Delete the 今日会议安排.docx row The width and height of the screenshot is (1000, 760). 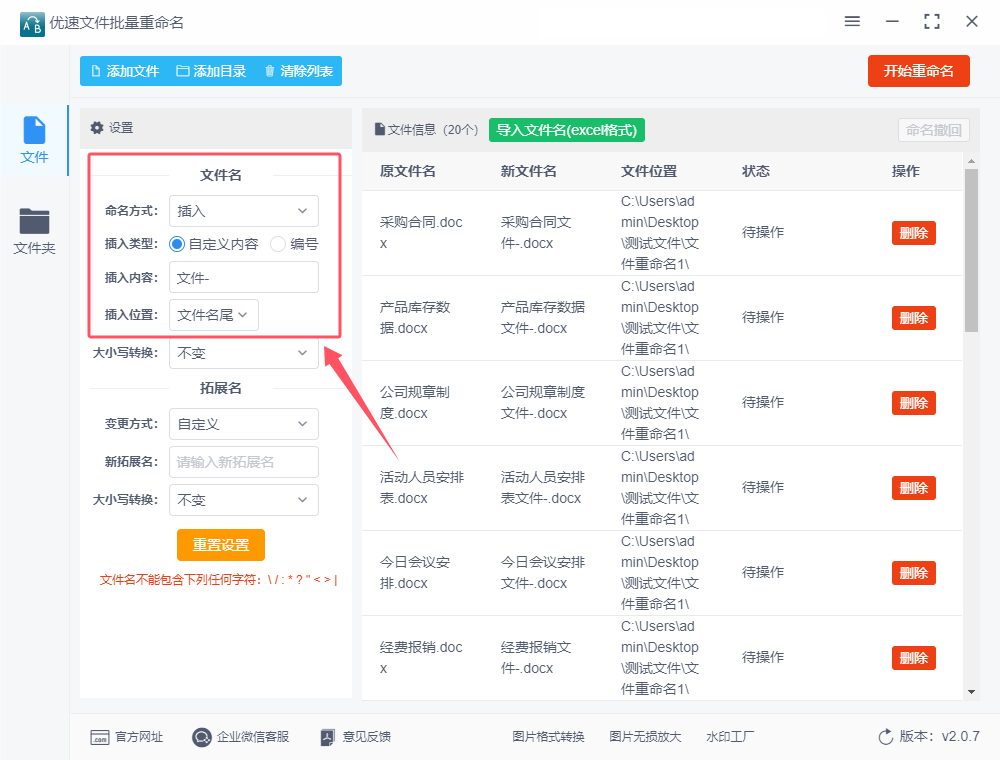click(913, 573)
